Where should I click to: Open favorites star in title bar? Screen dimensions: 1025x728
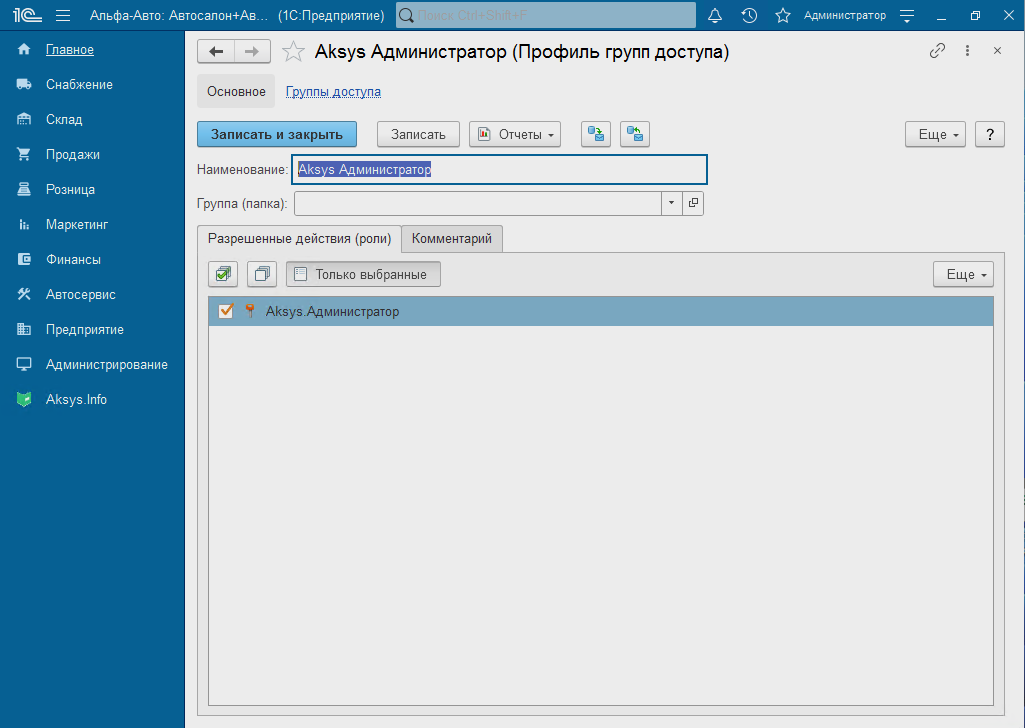(782, 15)
